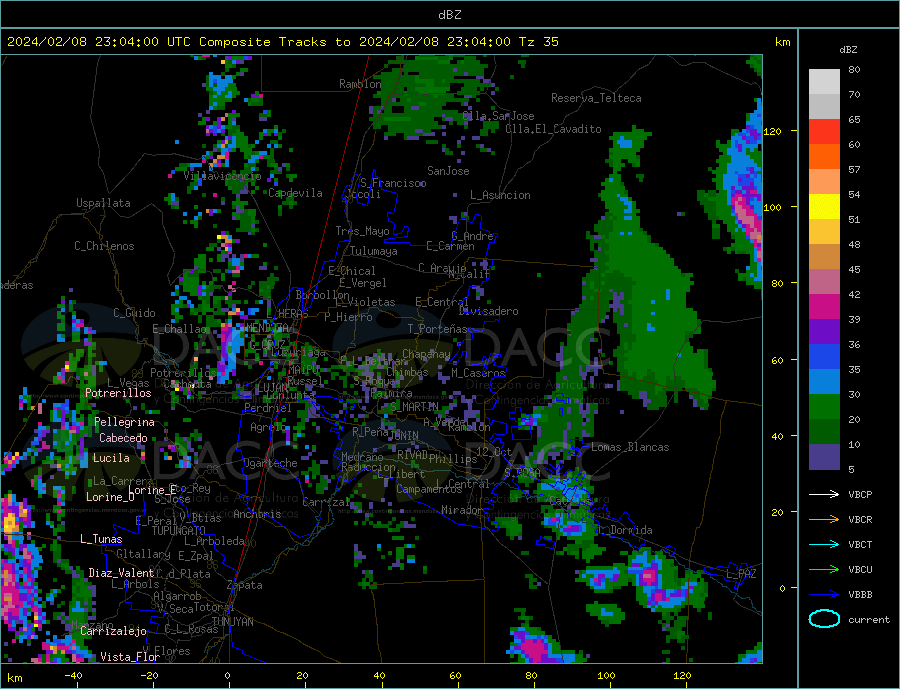Click the 'Vista_Flor' place label
The width and height of the screenshot is (900, 689).
(x=130, y=657)
